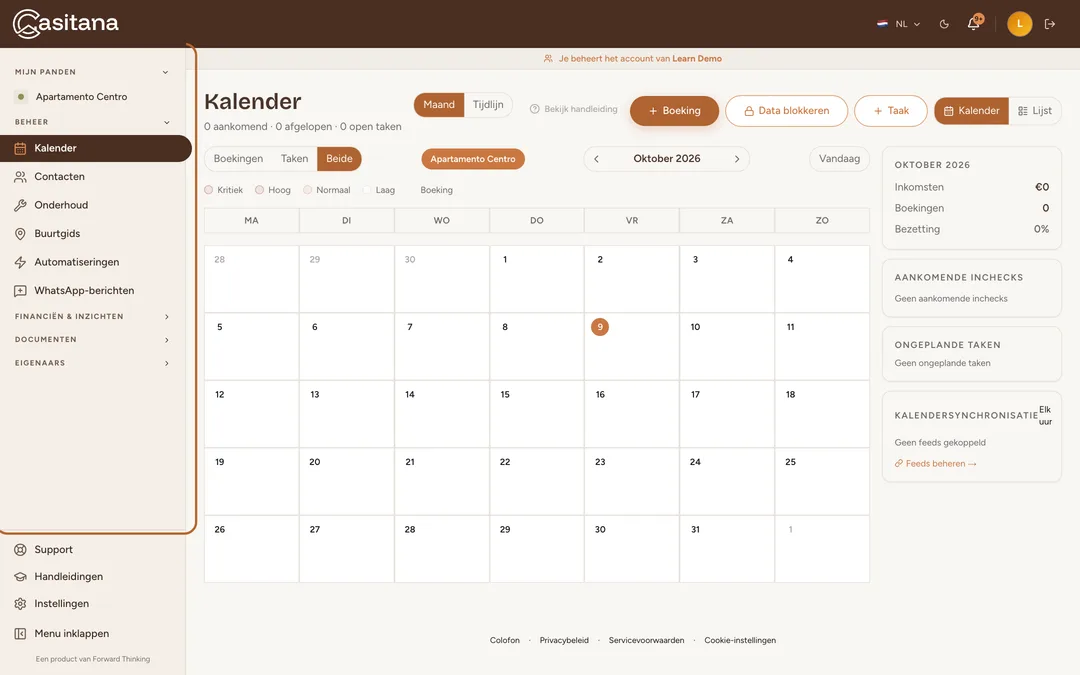The image size is (1080, 675).
Task: Click Data blokkeren button
Action: coord(786,111)
